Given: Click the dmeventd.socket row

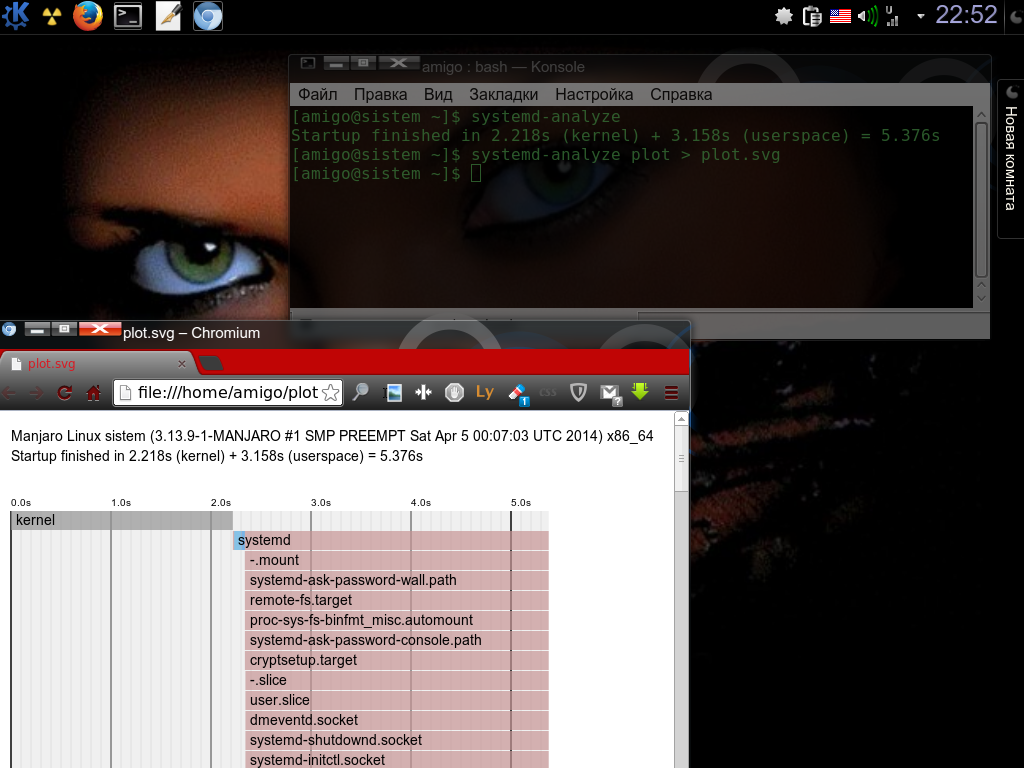Looking at the screenshot, I should (x=397, y=720).
